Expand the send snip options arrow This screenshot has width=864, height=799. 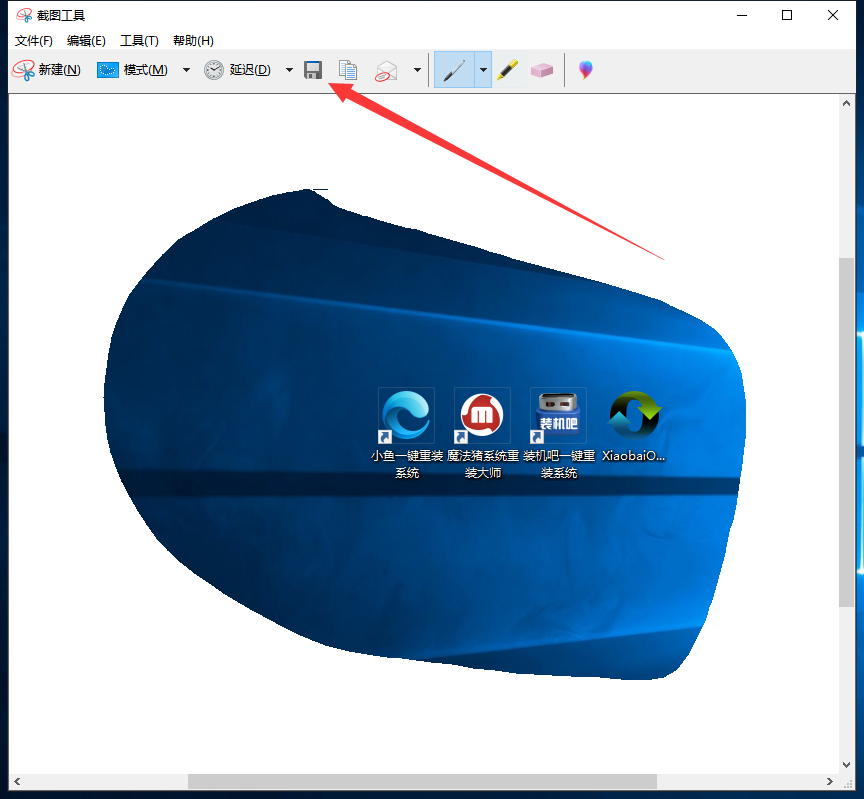tap(417, 70)
